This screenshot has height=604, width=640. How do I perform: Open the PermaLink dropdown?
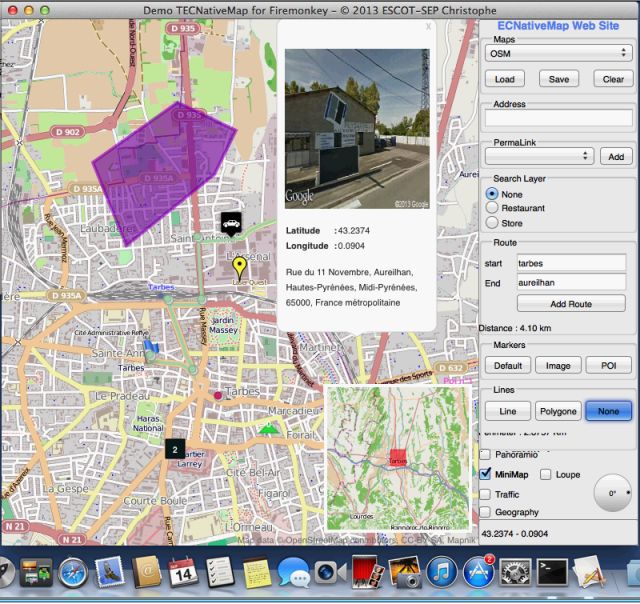coord(539,156)
